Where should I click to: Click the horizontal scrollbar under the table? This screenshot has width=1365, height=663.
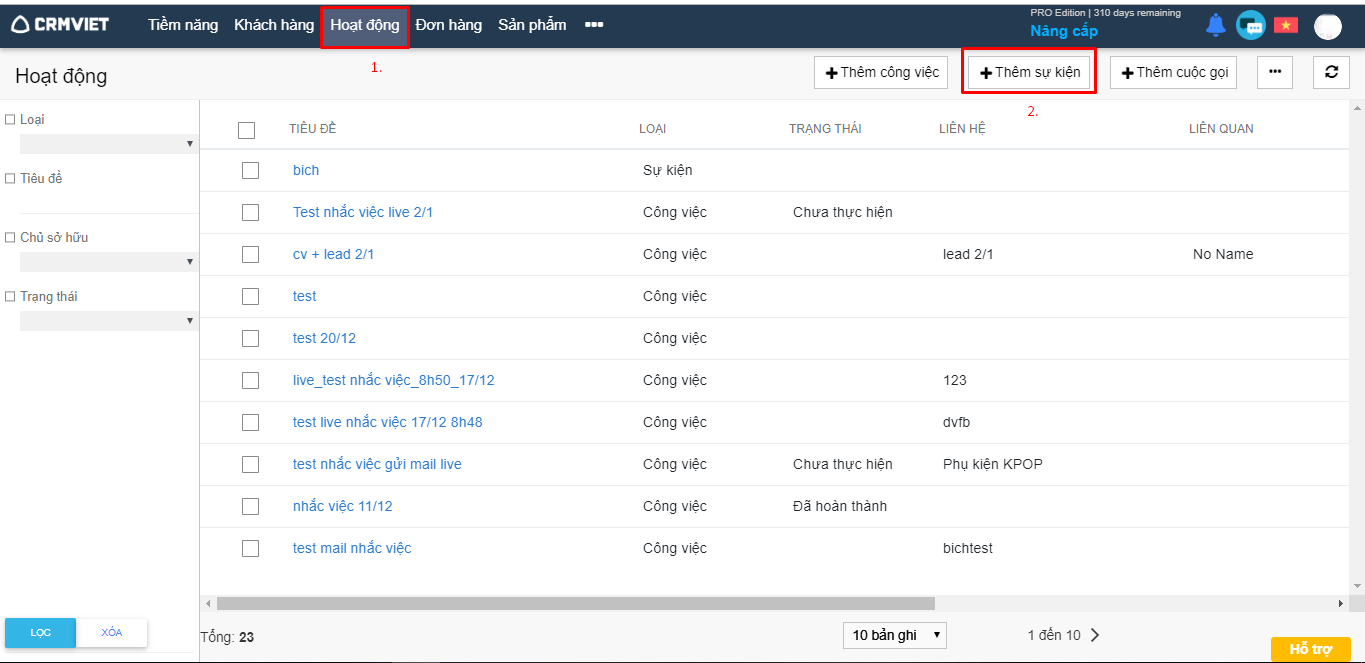[575, 604]
